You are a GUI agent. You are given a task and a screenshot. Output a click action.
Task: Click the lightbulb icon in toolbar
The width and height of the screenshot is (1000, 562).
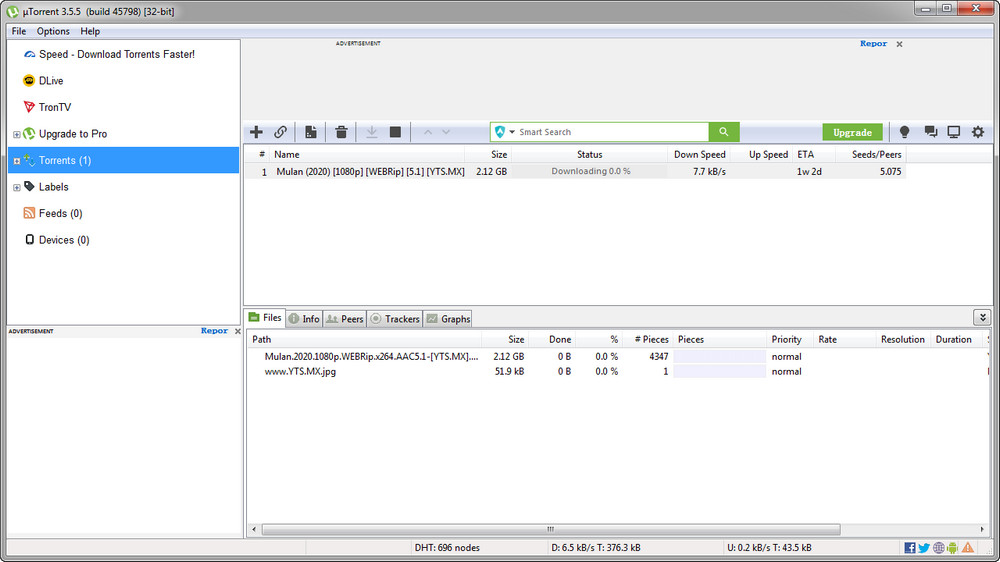[904, 132]
